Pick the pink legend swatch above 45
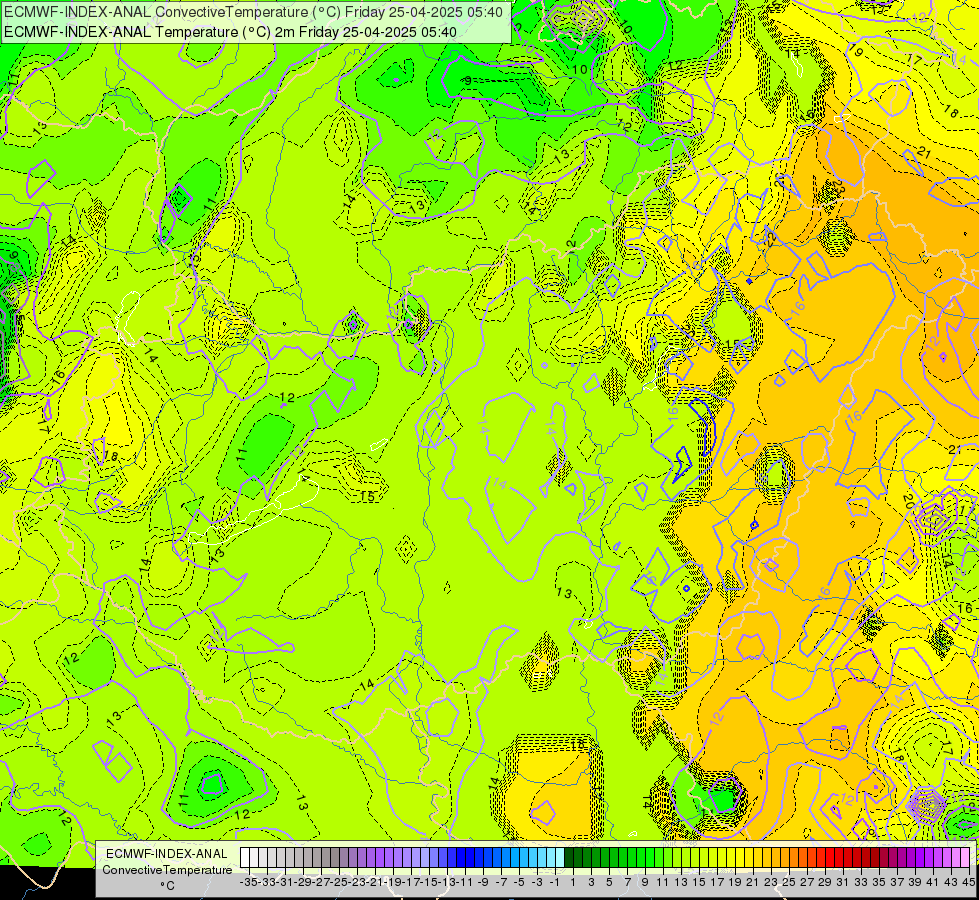Image resolution: width=979 pixels, height=900 pixels. (x=965, y=858)
